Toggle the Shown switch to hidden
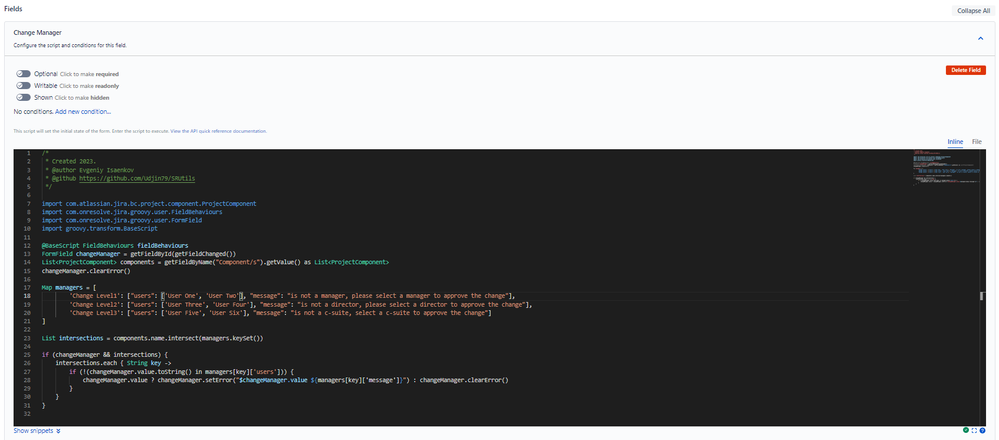The width and height of the screenshot is (999, 440). [24, 97]
